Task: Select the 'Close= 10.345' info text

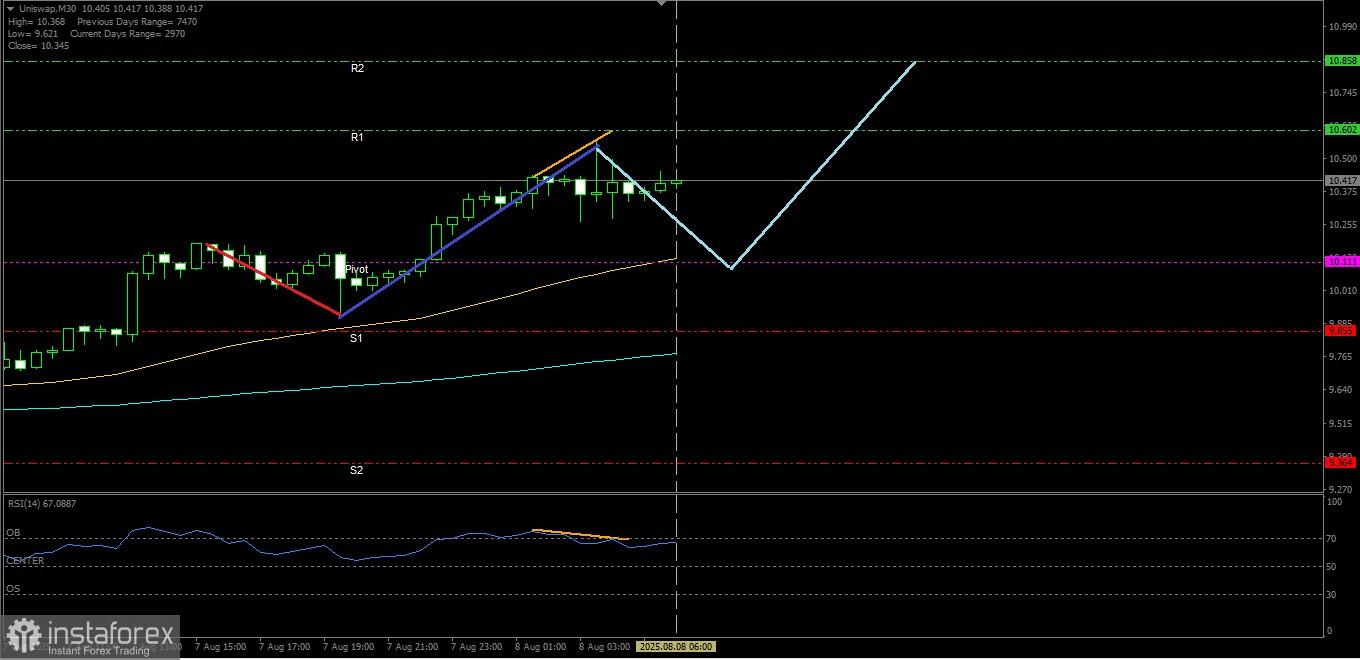Action: click(38, 45)
